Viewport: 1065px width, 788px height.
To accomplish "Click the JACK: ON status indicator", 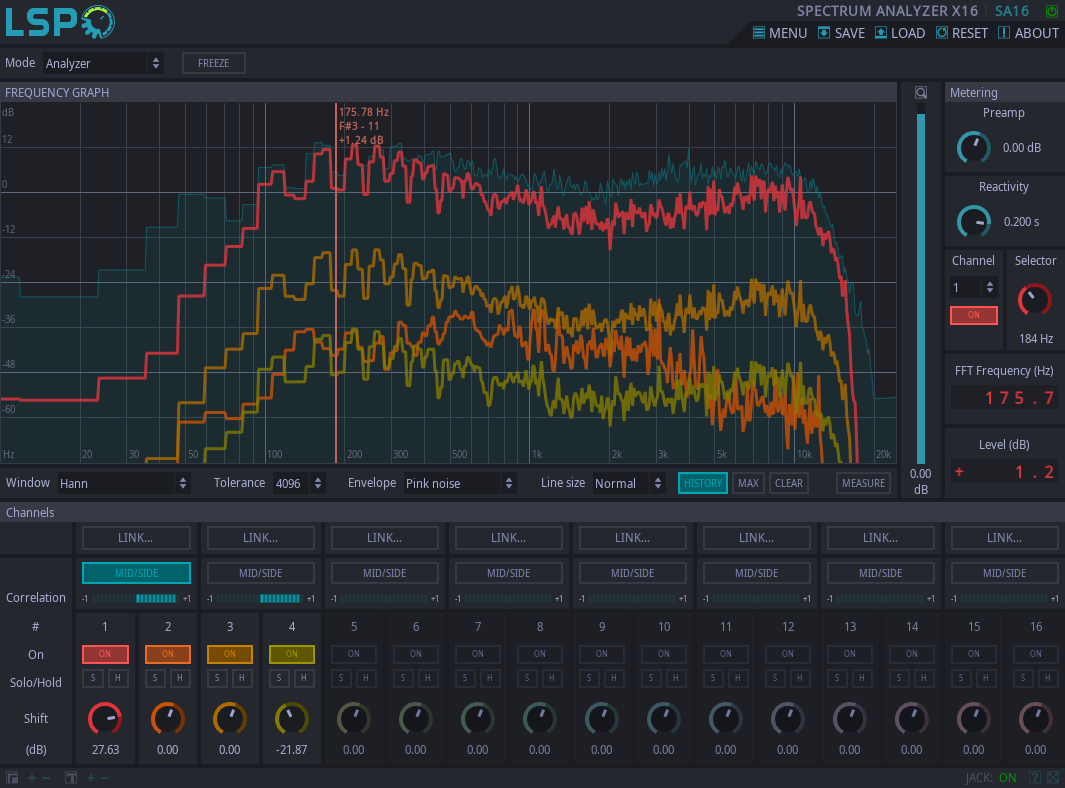I will click(991, 778).
